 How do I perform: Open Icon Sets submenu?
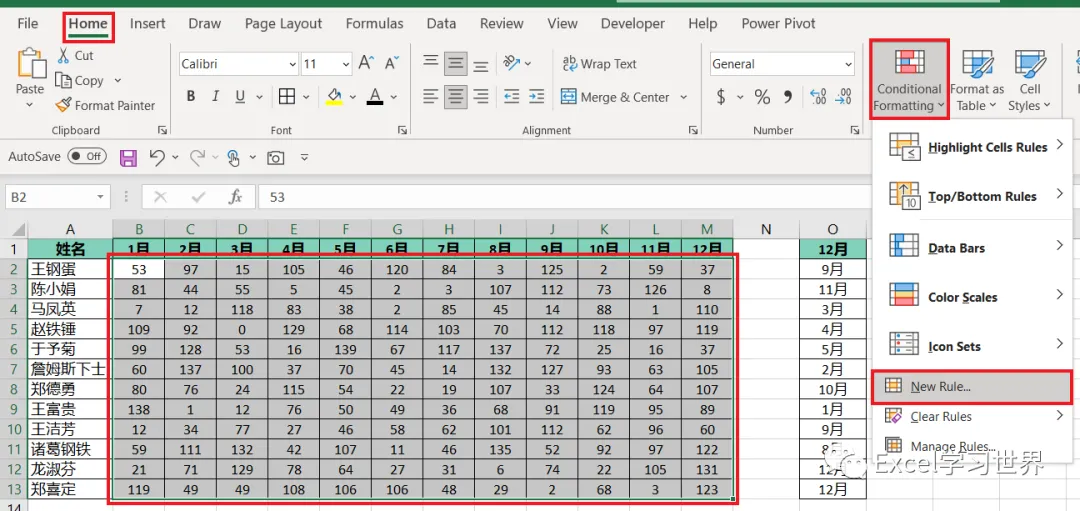click(973, 346)
